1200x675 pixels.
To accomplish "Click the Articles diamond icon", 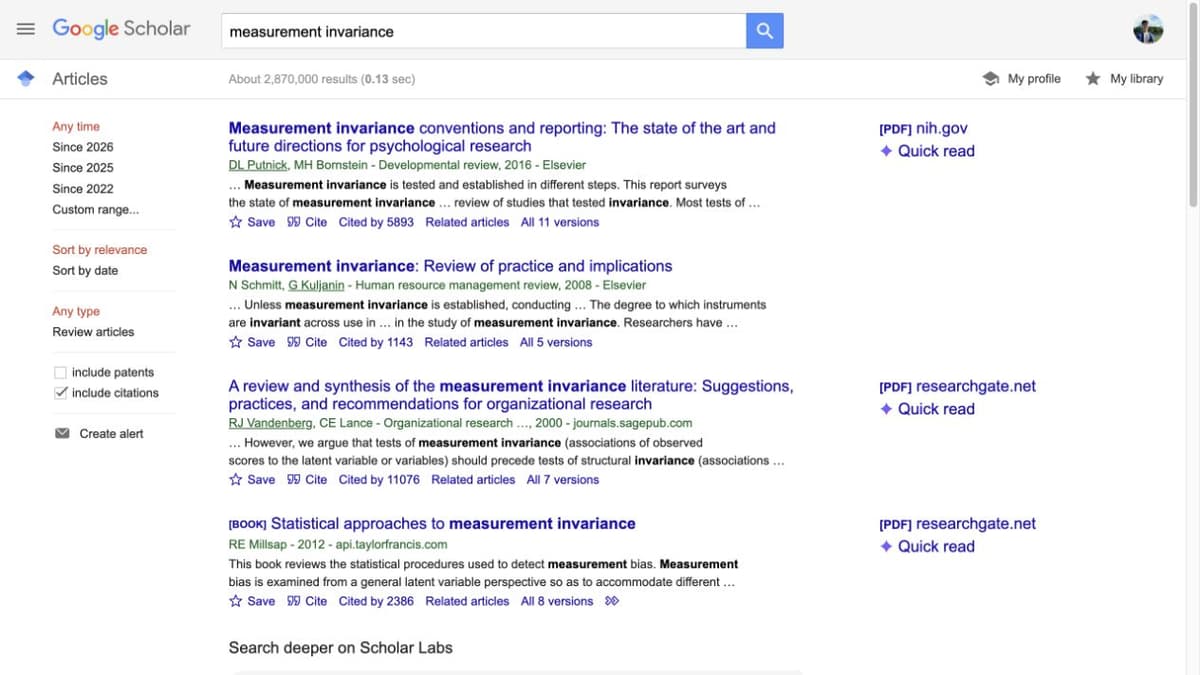I will pos(27,78).
